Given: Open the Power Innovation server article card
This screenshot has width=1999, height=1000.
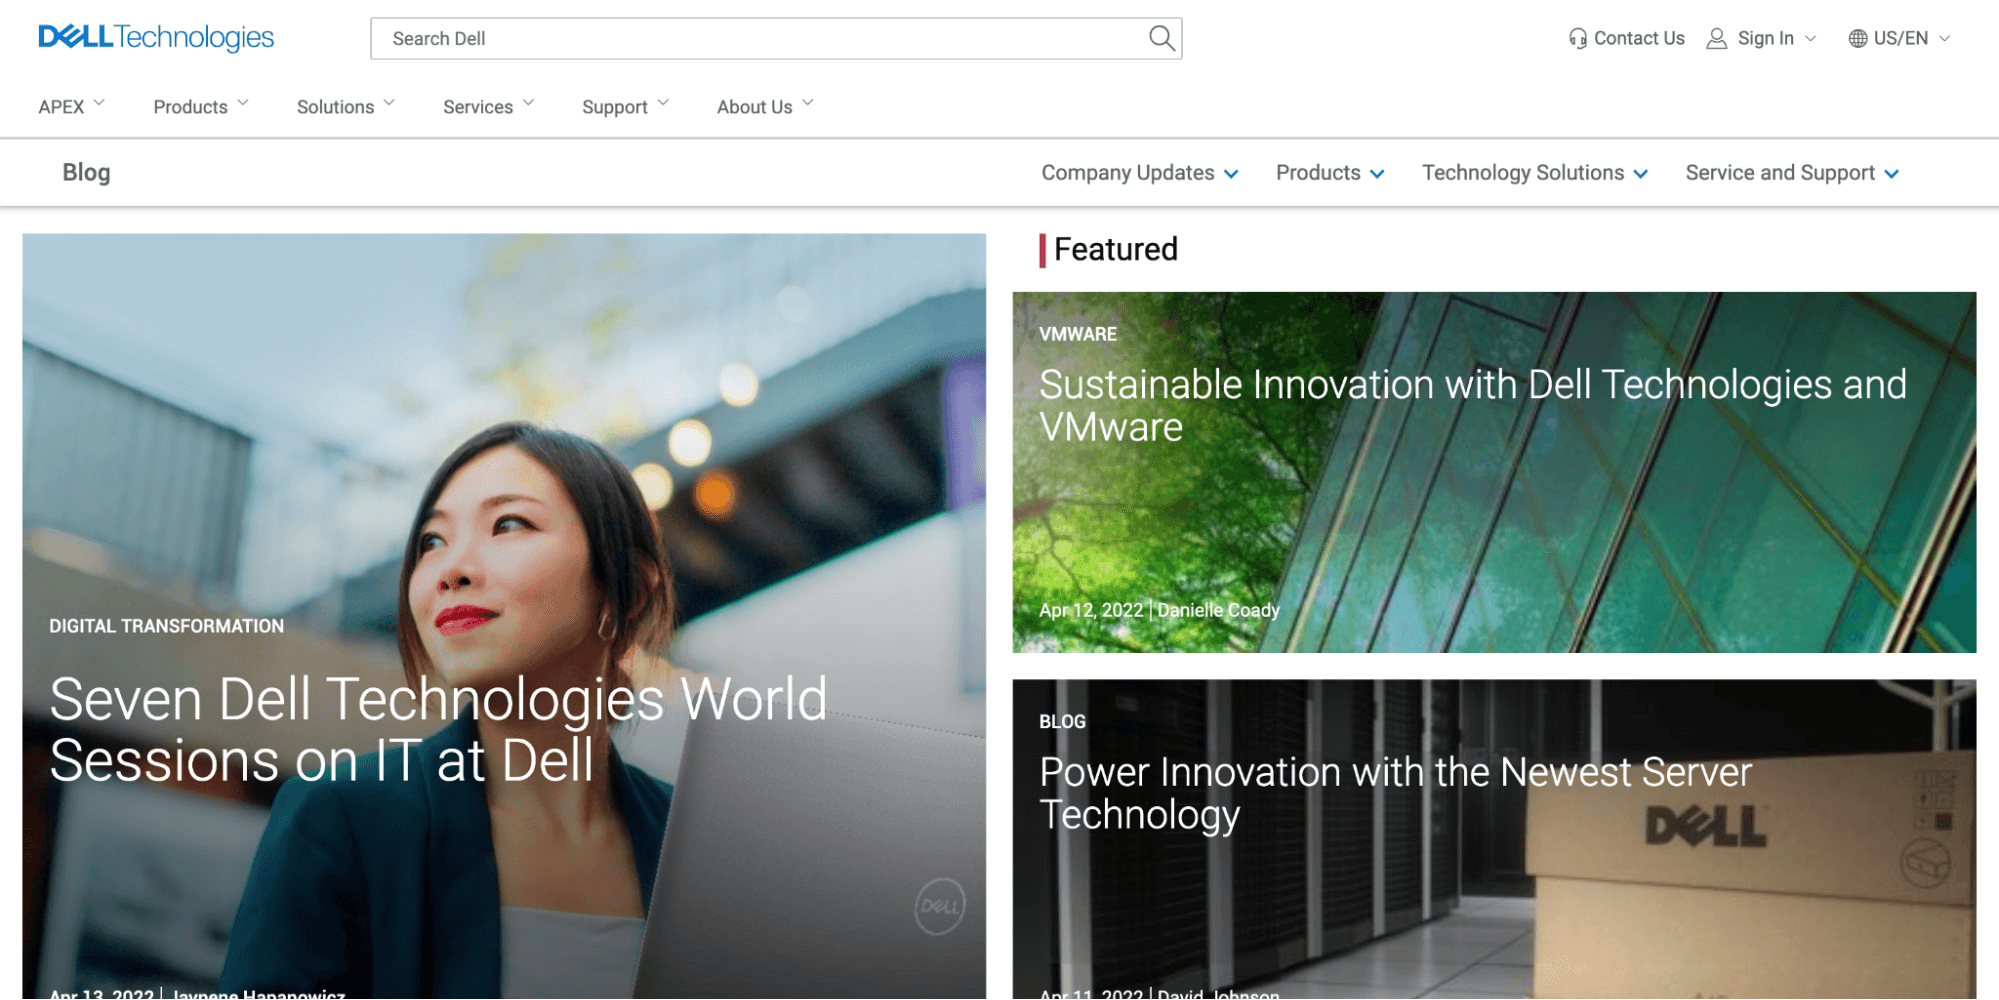Looking at the screenshot, I should [1394, 793].
